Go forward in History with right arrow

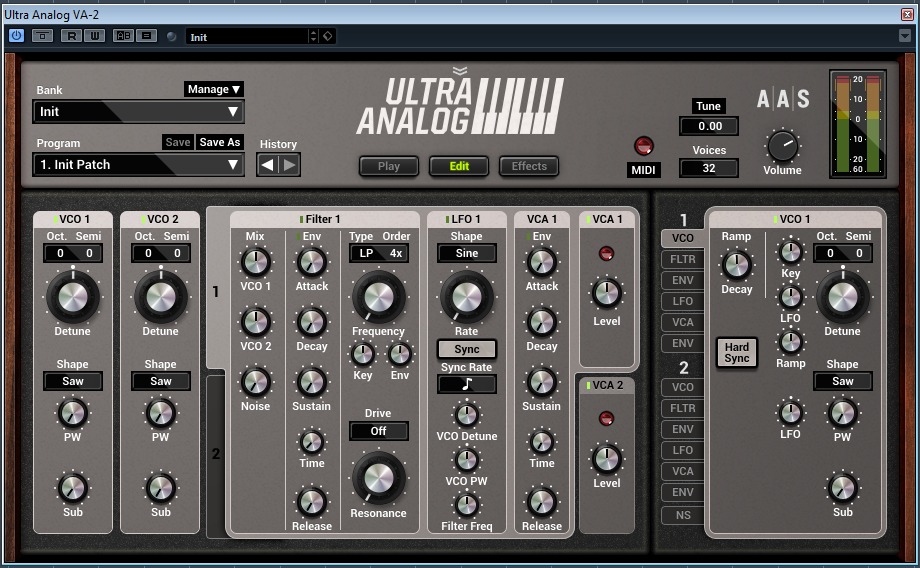click(289, 165)
